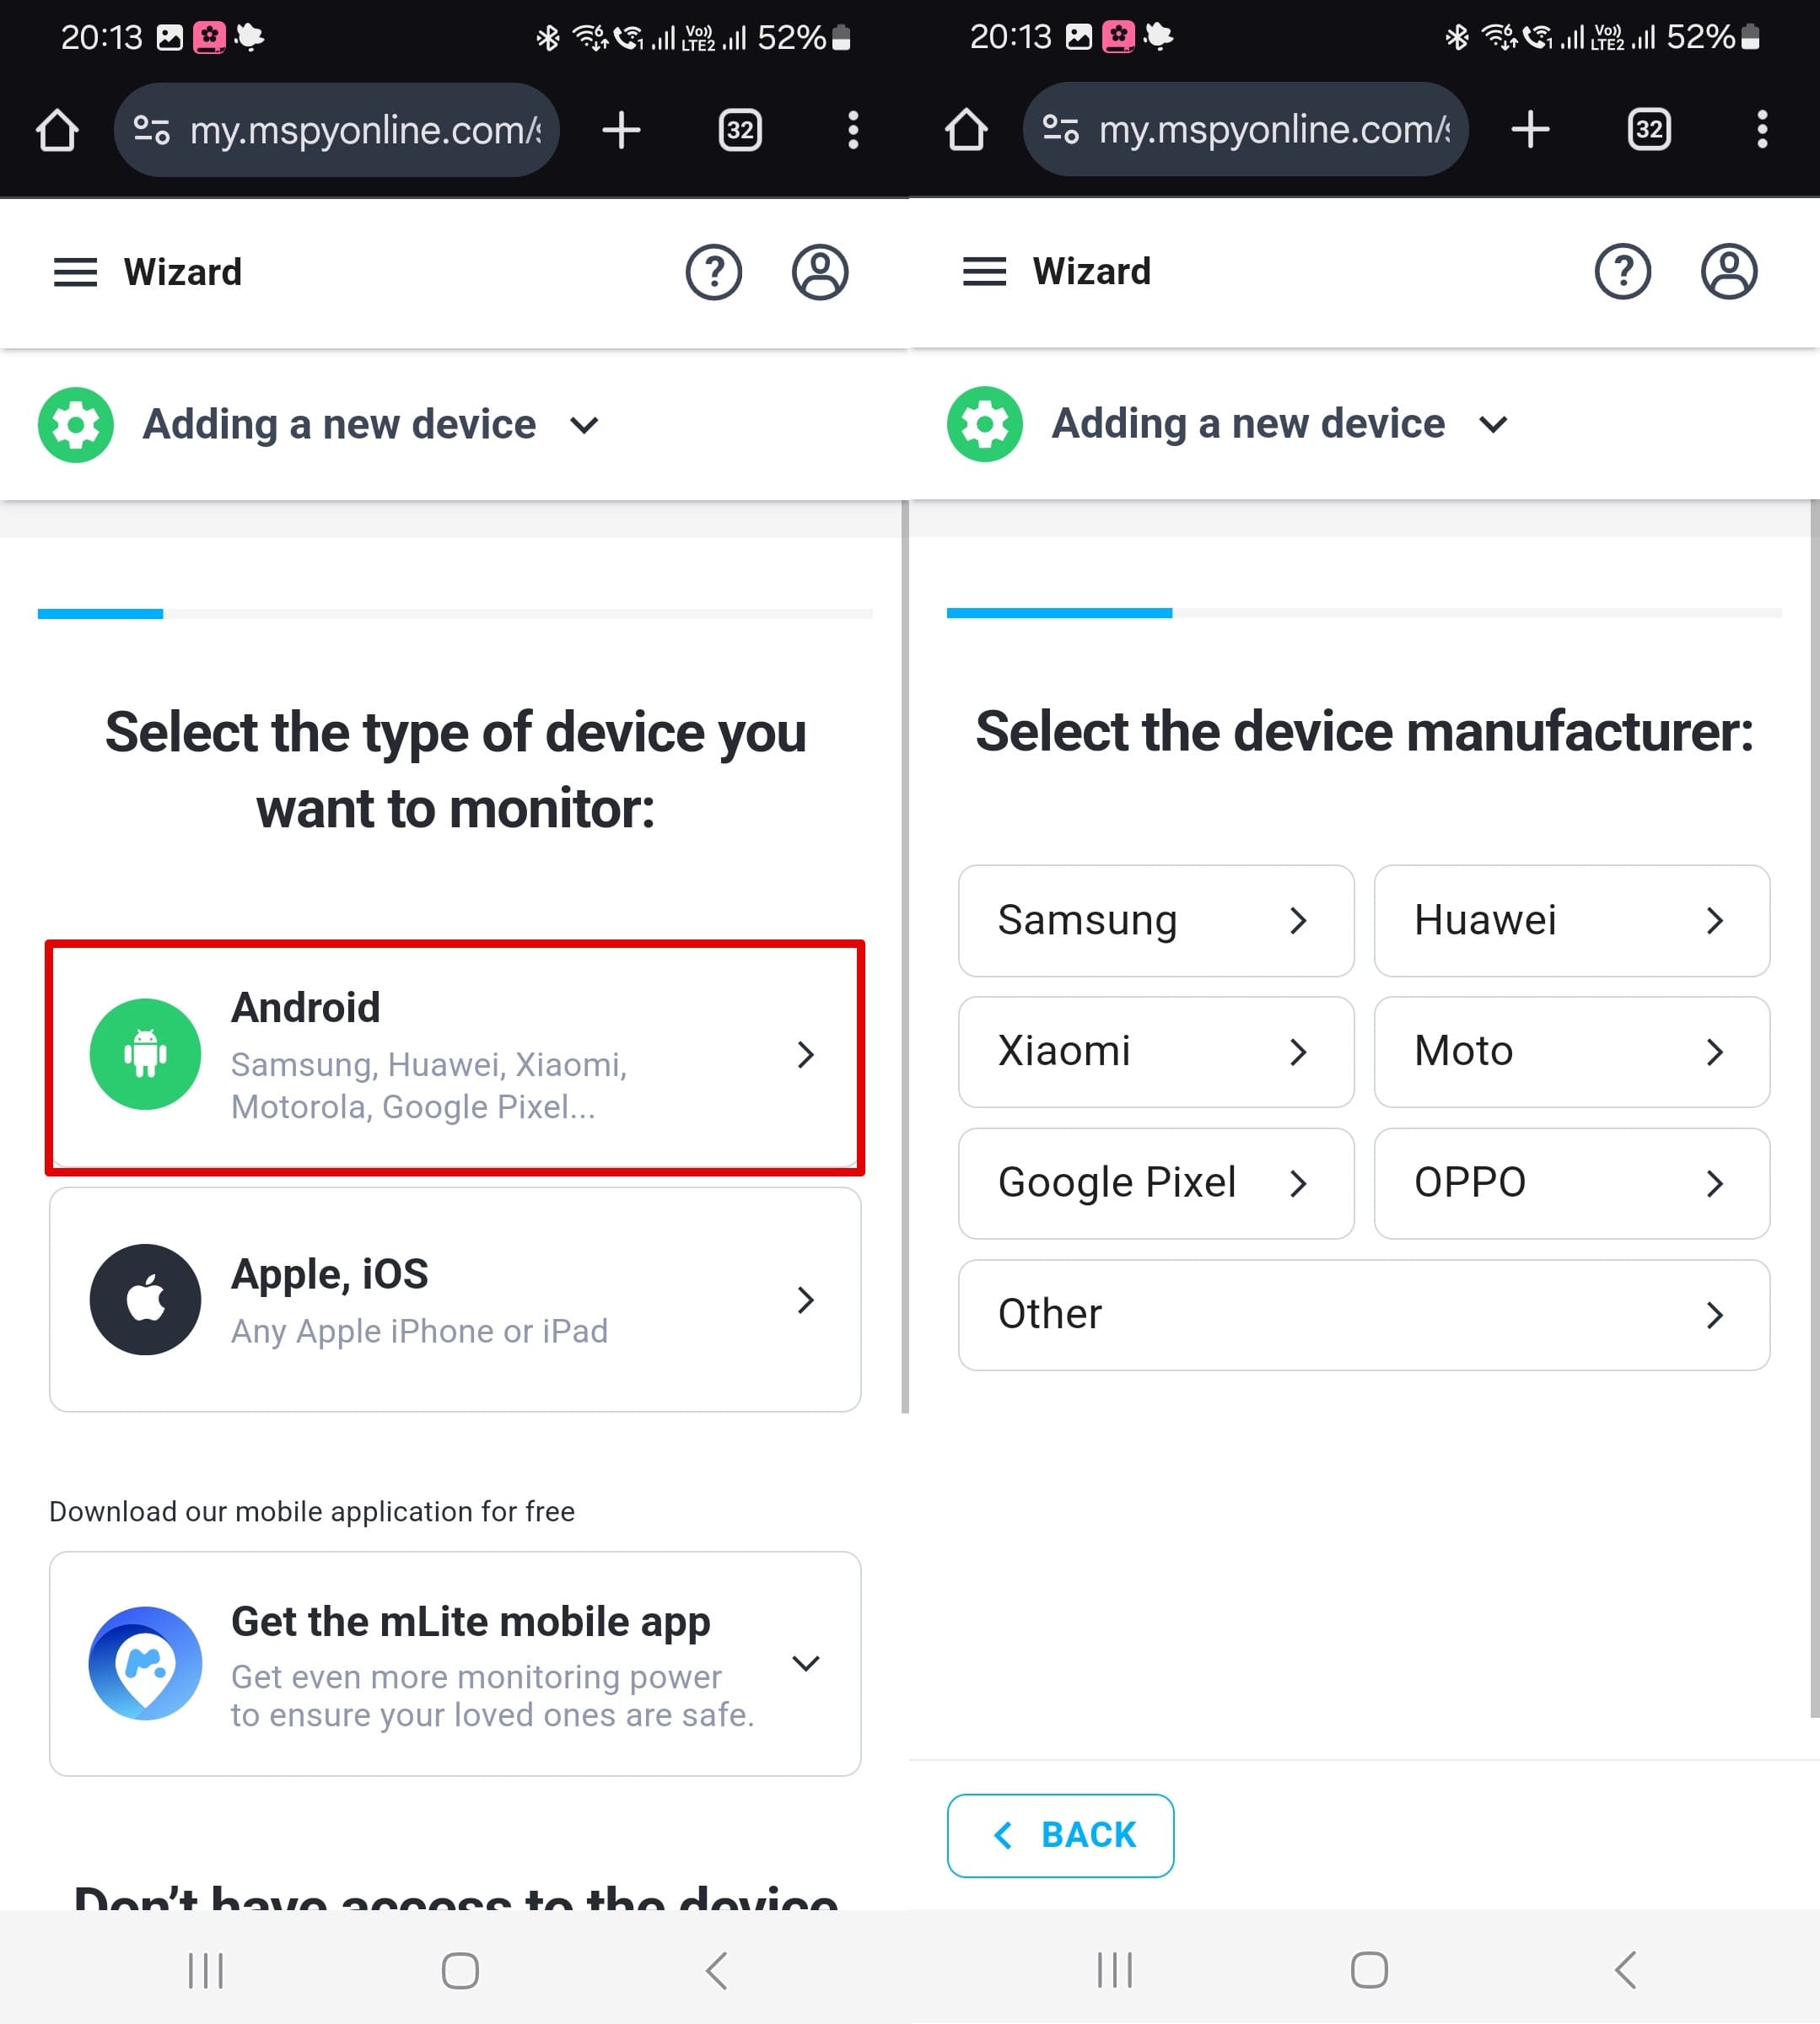Screen dimensions: 1820x2024
Task: Tap site settings icon in left address bar
Action: (152, 130)
